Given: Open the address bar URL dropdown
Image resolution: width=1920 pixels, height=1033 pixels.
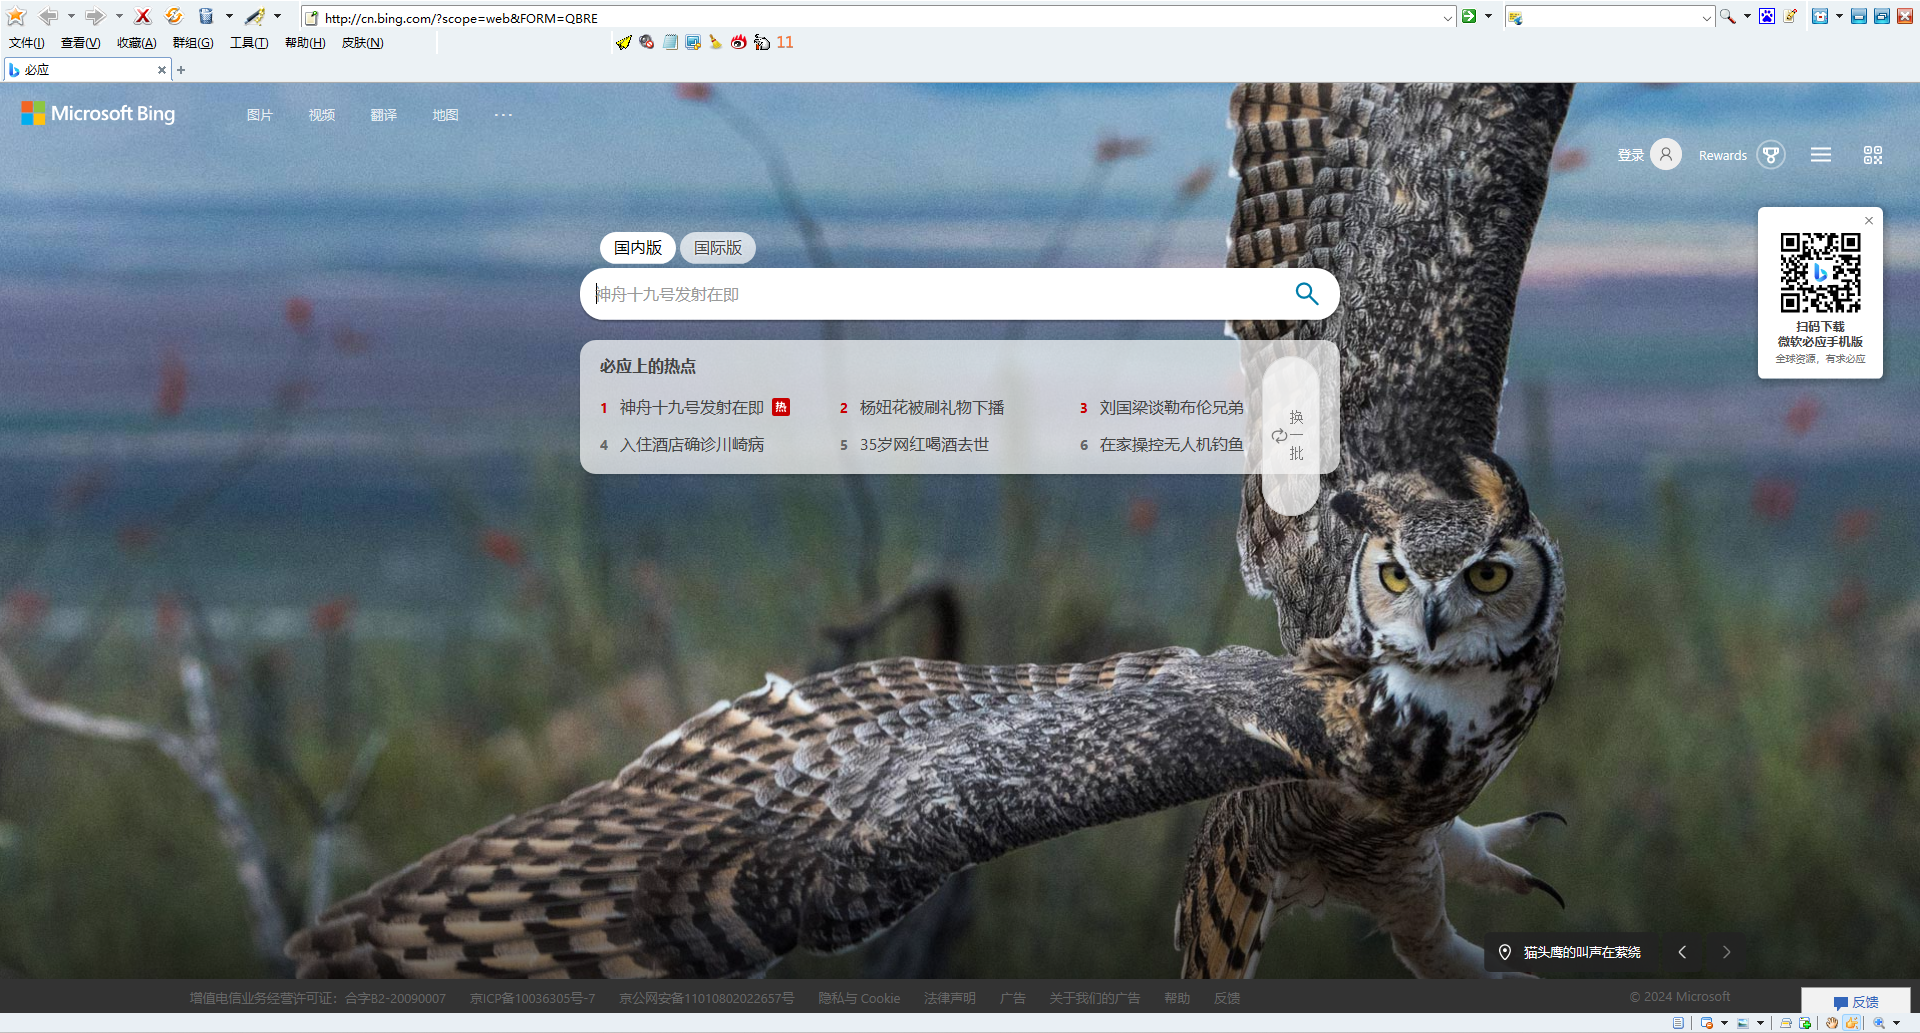Looking at the screenshot, I should pyautogui.click(x=1447, y=18).
